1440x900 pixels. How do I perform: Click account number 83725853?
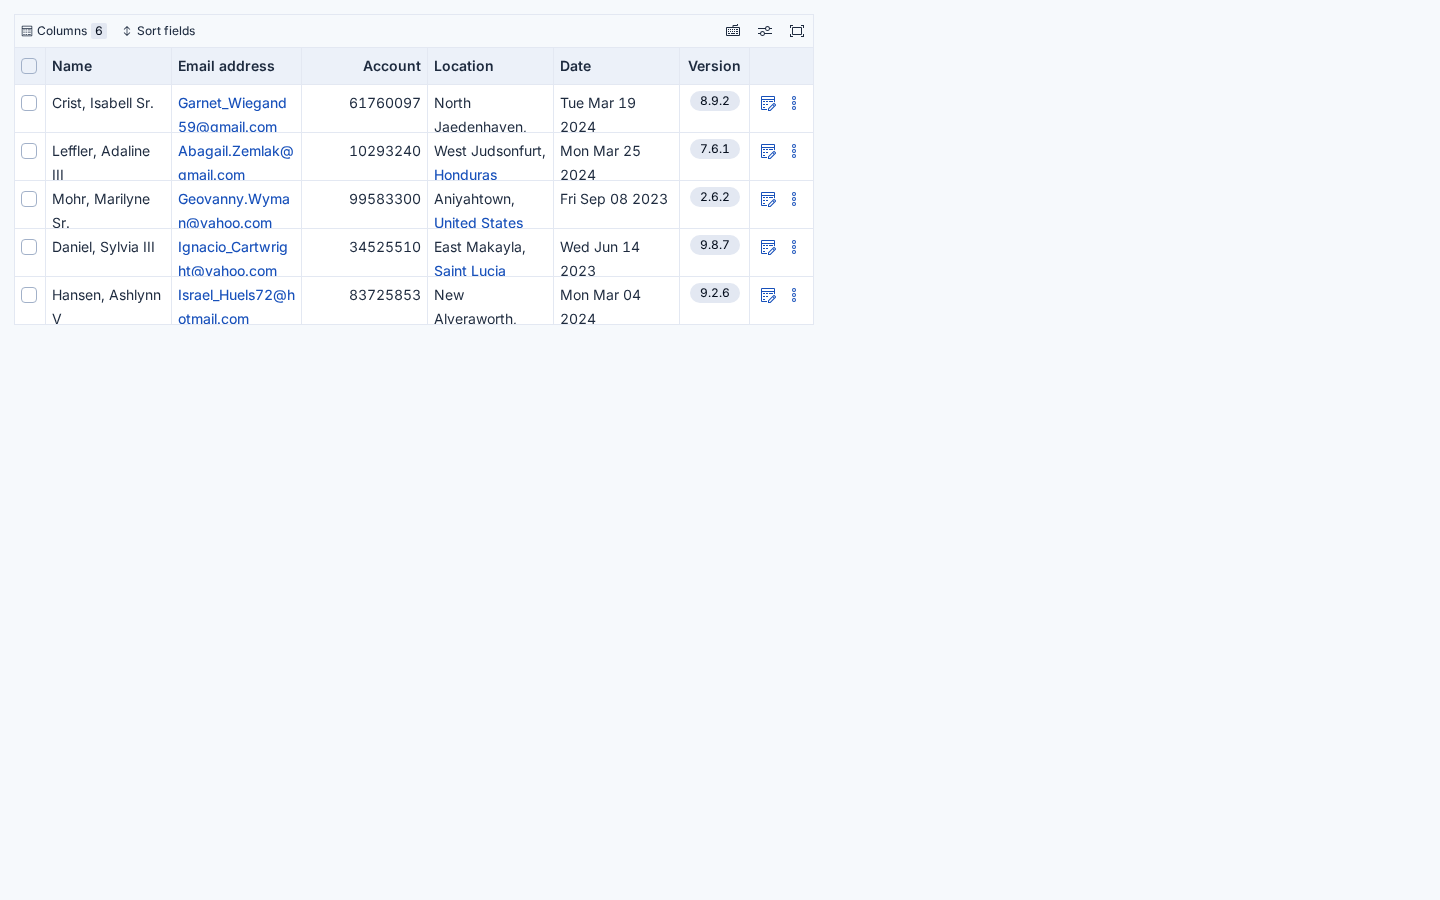coord(385,295)
